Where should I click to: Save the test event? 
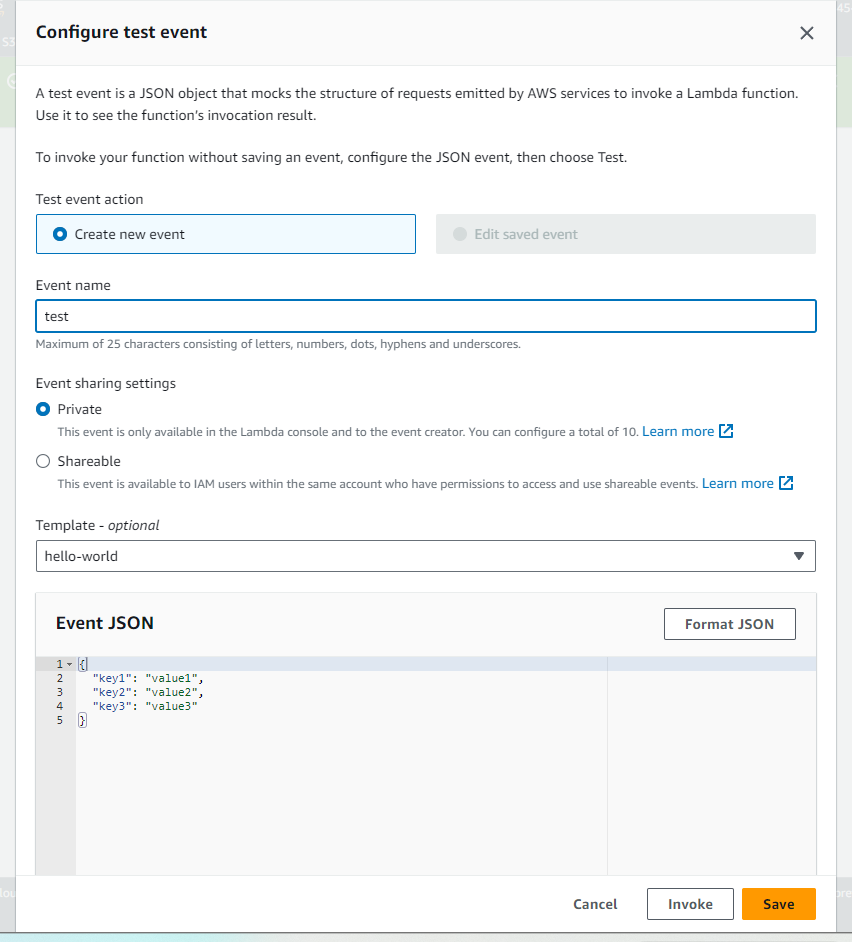[778, 904]
